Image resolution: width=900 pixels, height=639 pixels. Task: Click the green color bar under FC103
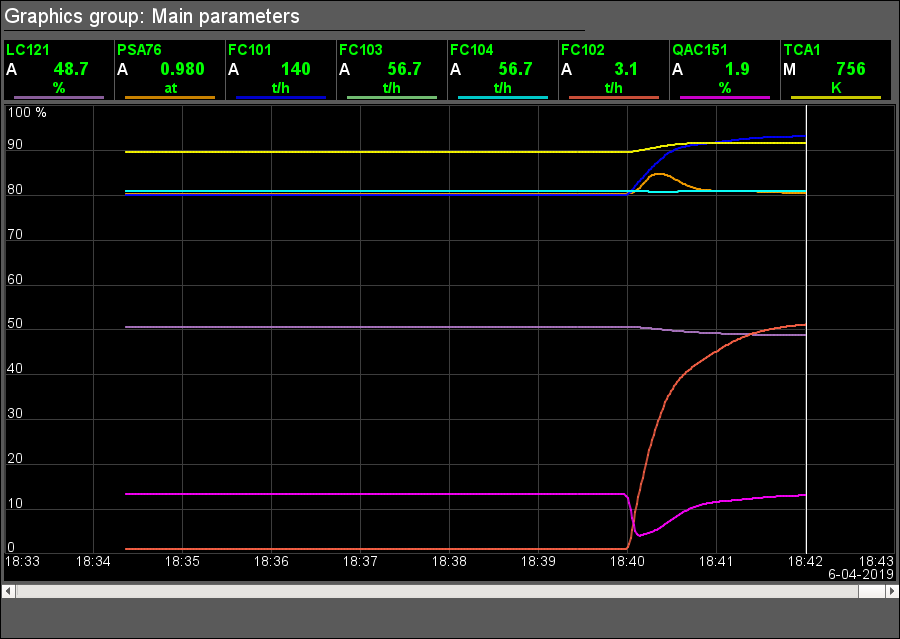click(391, 98)
